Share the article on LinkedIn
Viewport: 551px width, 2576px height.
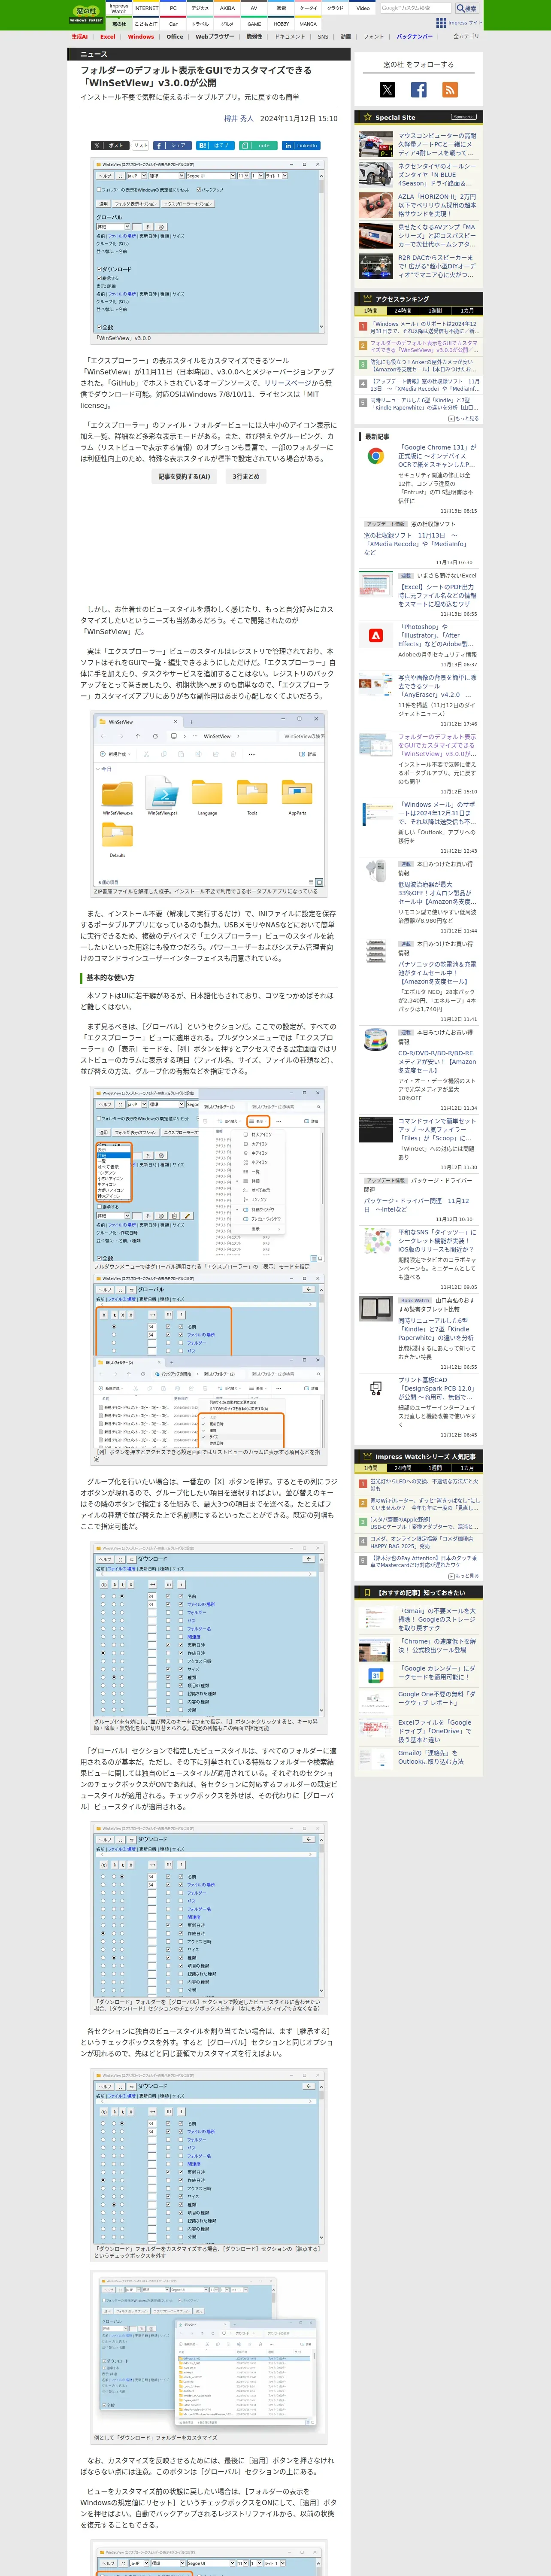click(300, 145)
